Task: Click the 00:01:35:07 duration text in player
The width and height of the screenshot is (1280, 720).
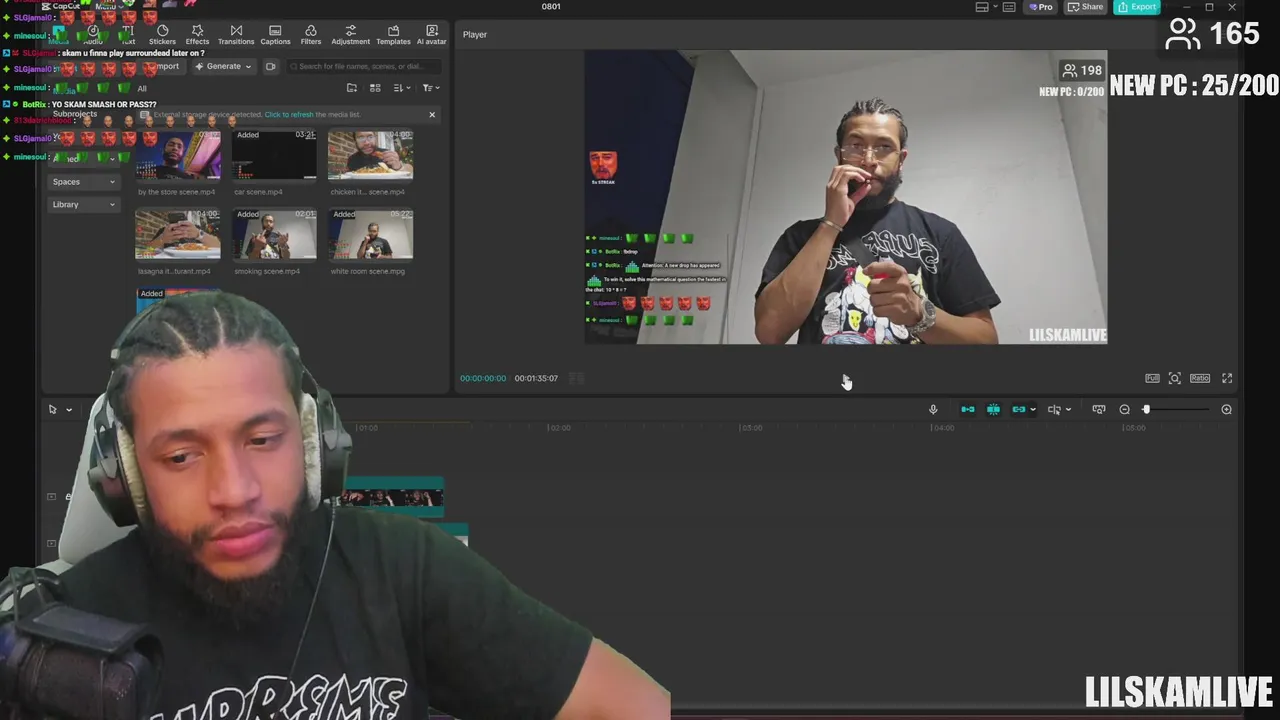Action: click(536, 378)
